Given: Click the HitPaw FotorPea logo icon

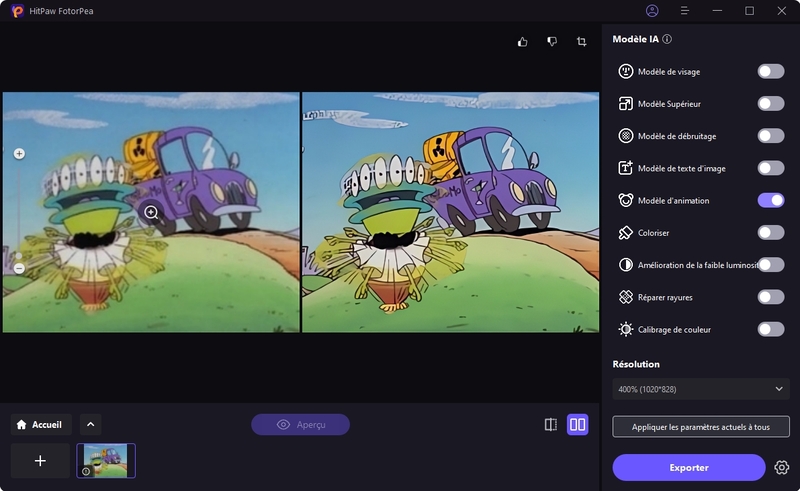Looking at the screenshot, I should pyautogui.click(x=17, y=11).
